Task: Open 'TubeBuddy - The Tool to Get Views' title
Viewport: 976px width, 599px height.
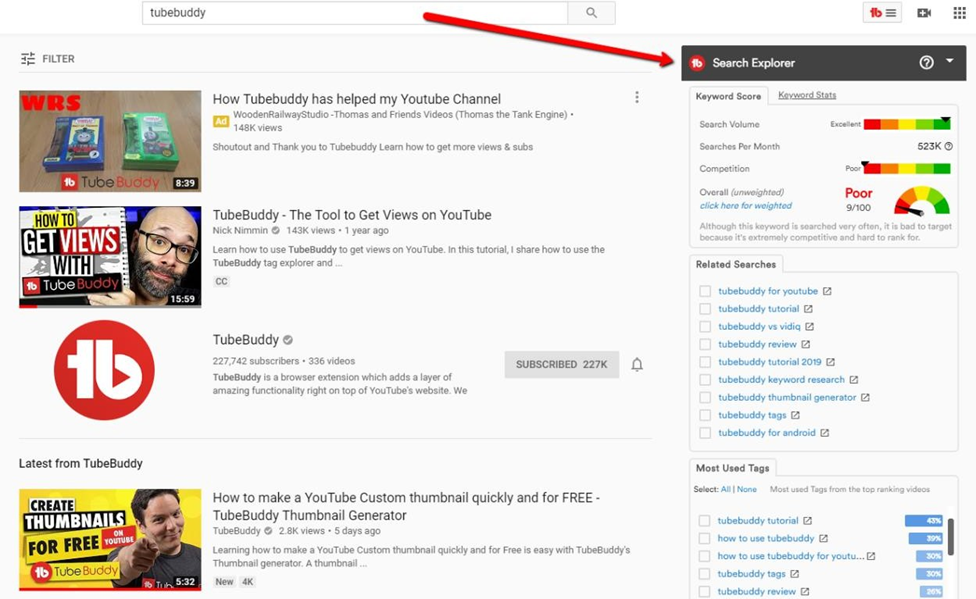Action: (x=352, y=215)
